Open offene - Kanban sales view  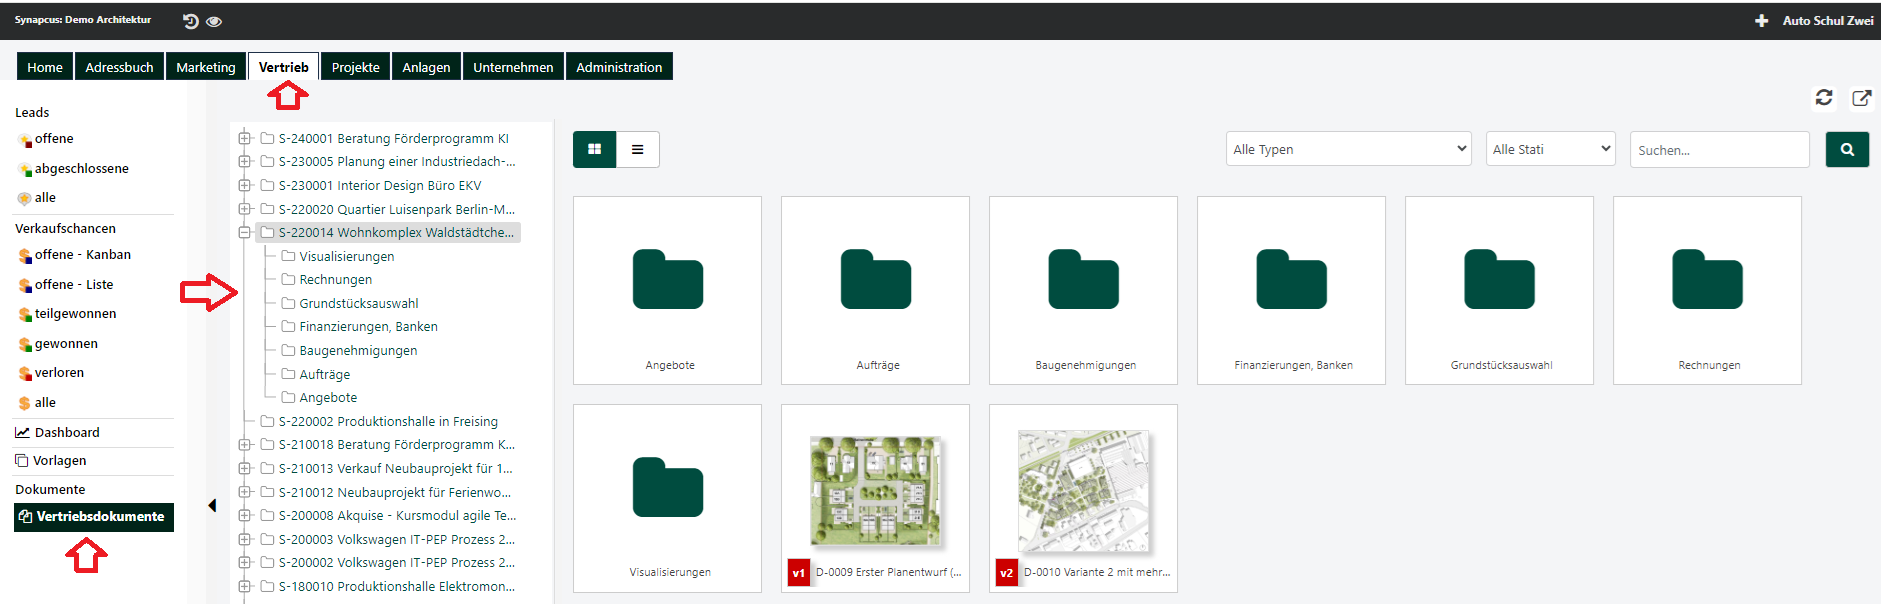click(x=82, y=255)
